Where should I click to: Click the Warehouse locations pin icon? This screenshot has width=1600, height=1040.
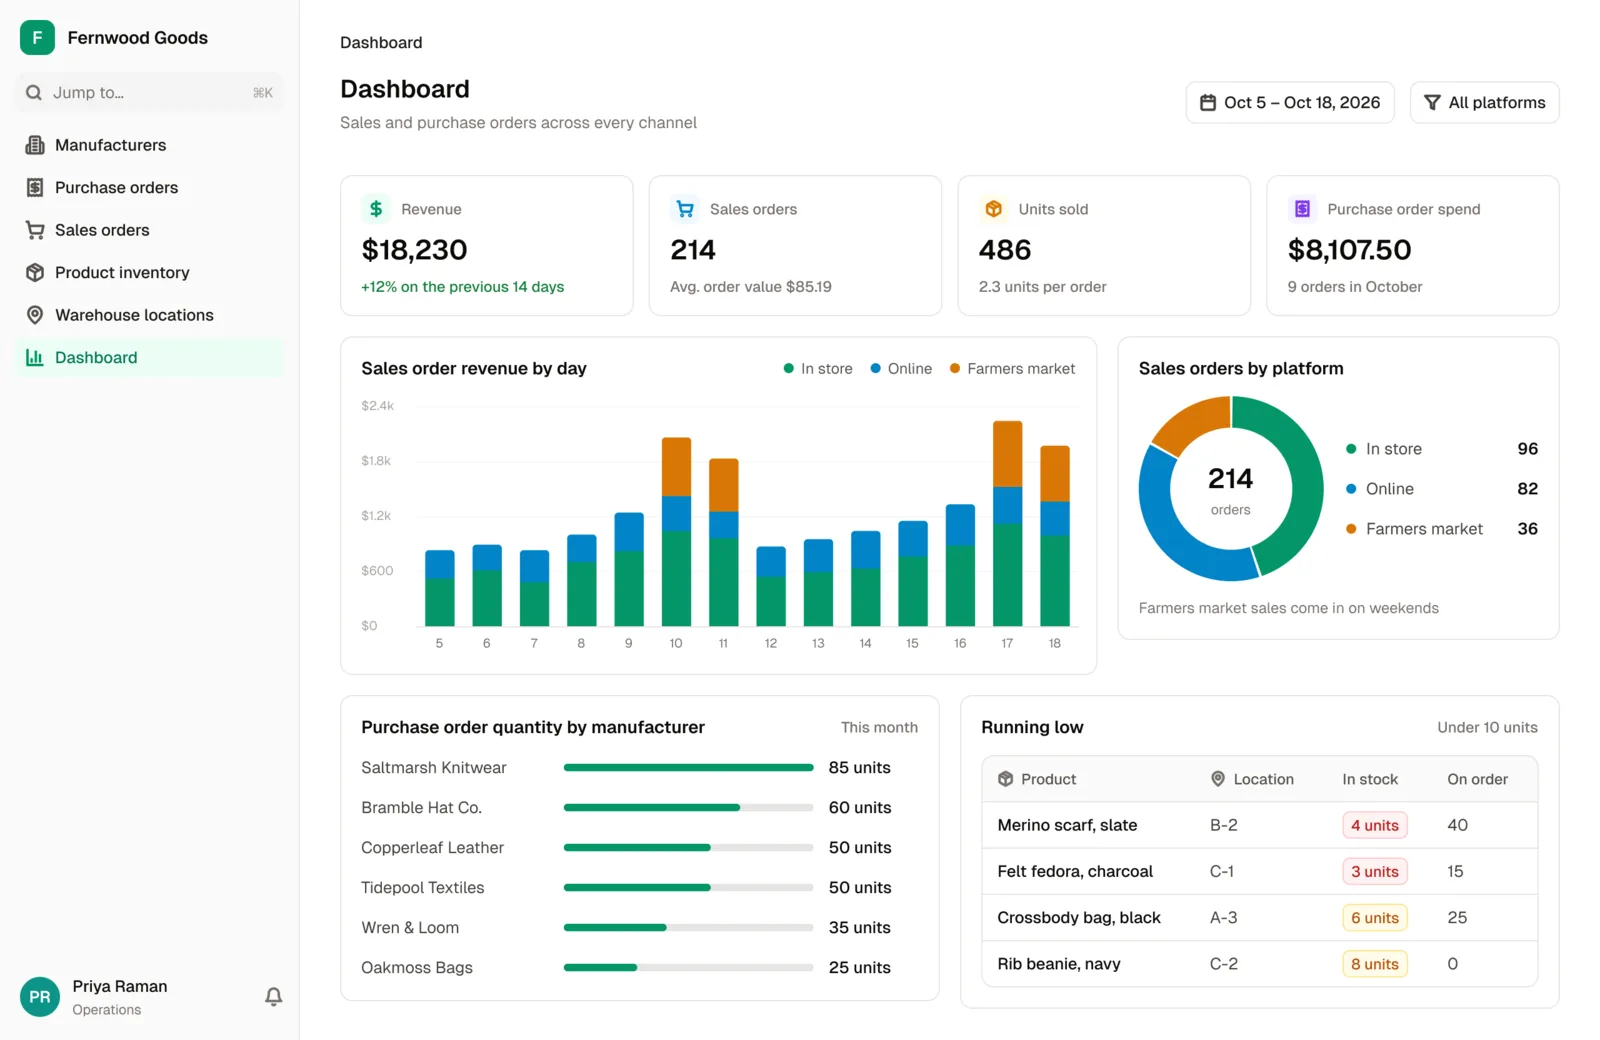[x=35, y=315]
